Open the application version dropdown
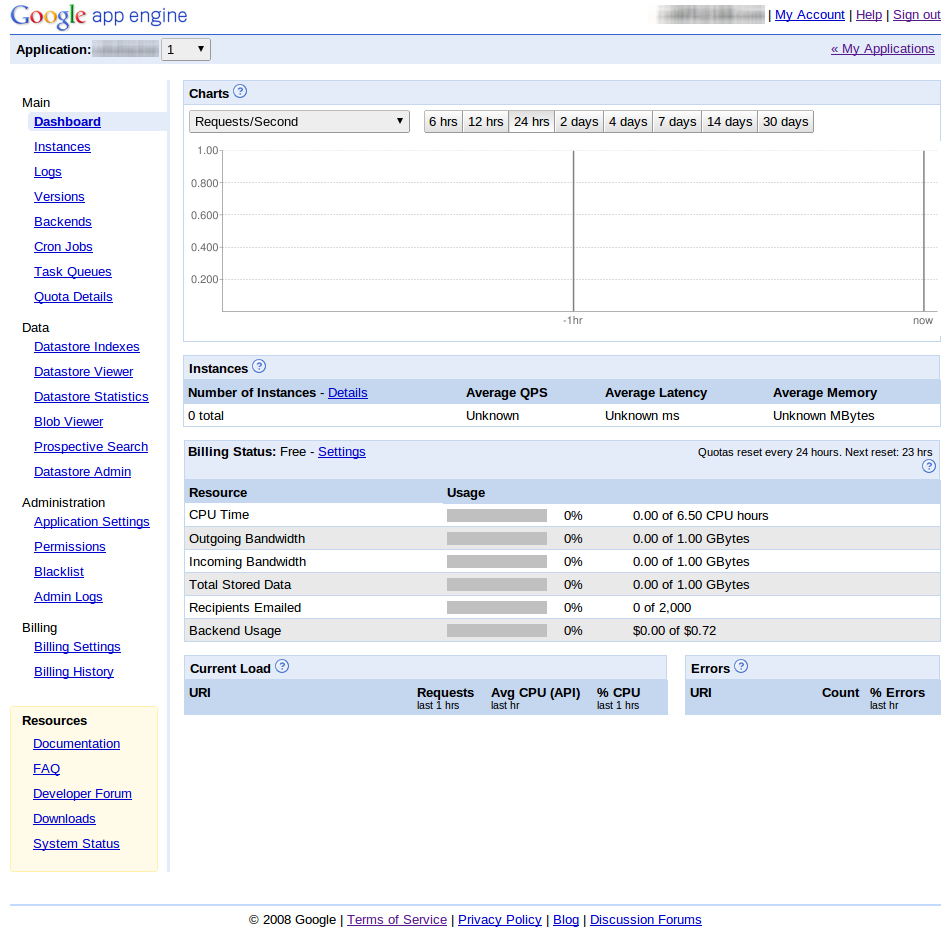The width and height of the screenshot is (951, 940). tap(186, 50)
